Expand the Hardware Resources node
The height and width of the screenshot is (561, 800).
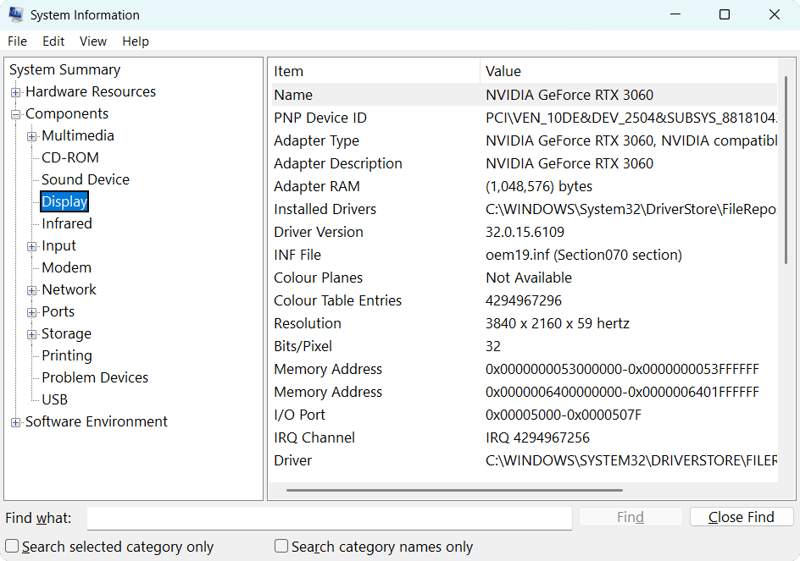coord(16,92)
